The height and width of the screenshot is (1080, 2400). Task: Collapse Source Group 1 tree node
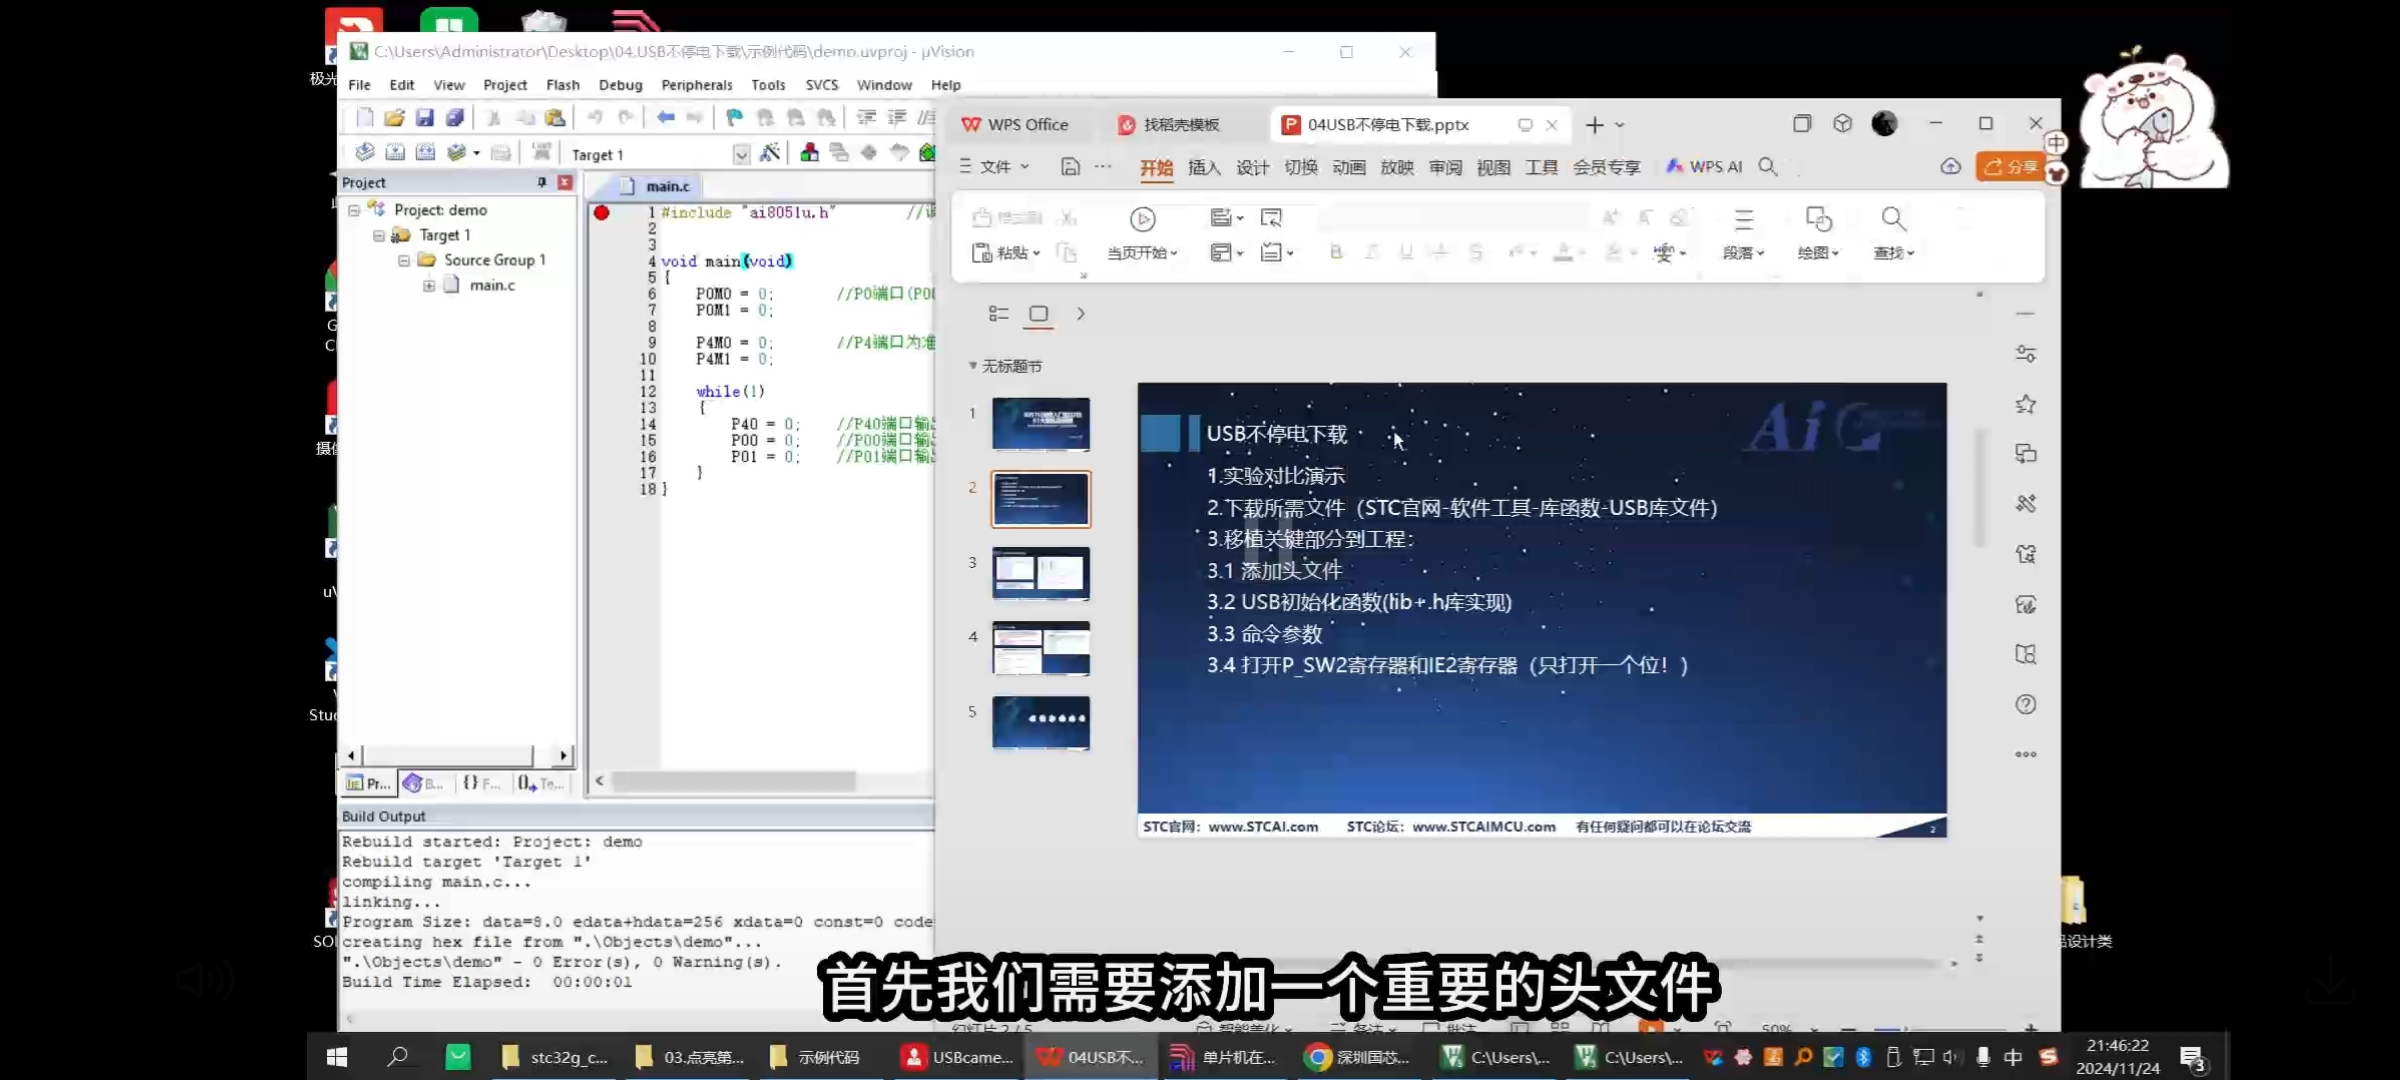pyautogui.click(x=404, y=260)
